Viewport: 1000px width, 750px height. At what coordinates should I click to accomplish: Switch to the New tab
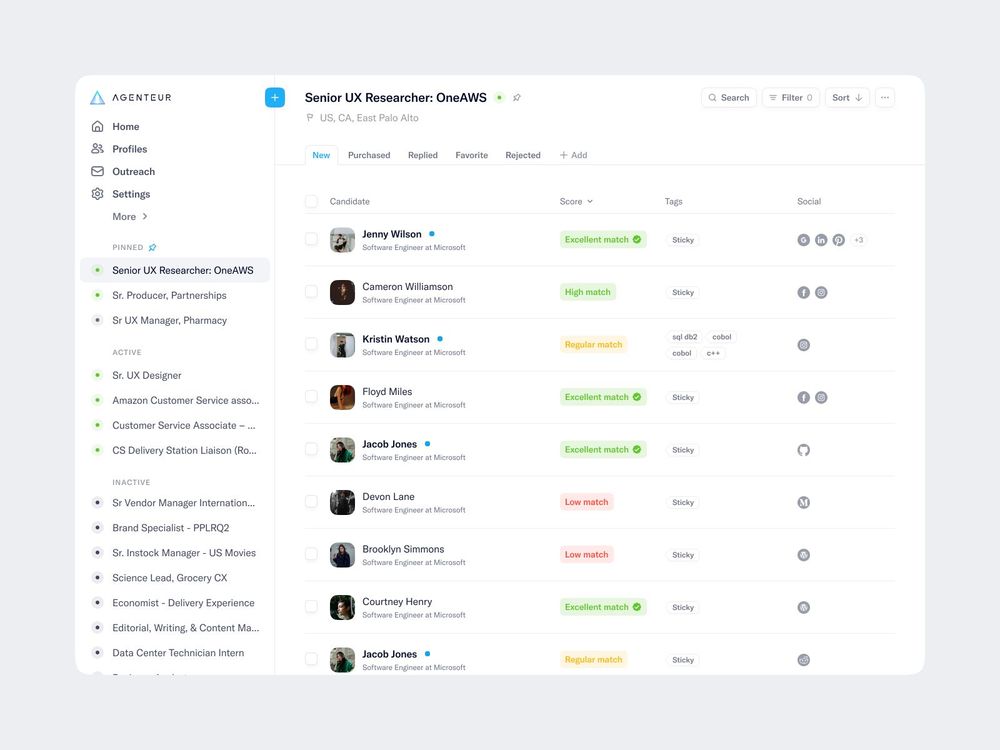pos(321,155)
